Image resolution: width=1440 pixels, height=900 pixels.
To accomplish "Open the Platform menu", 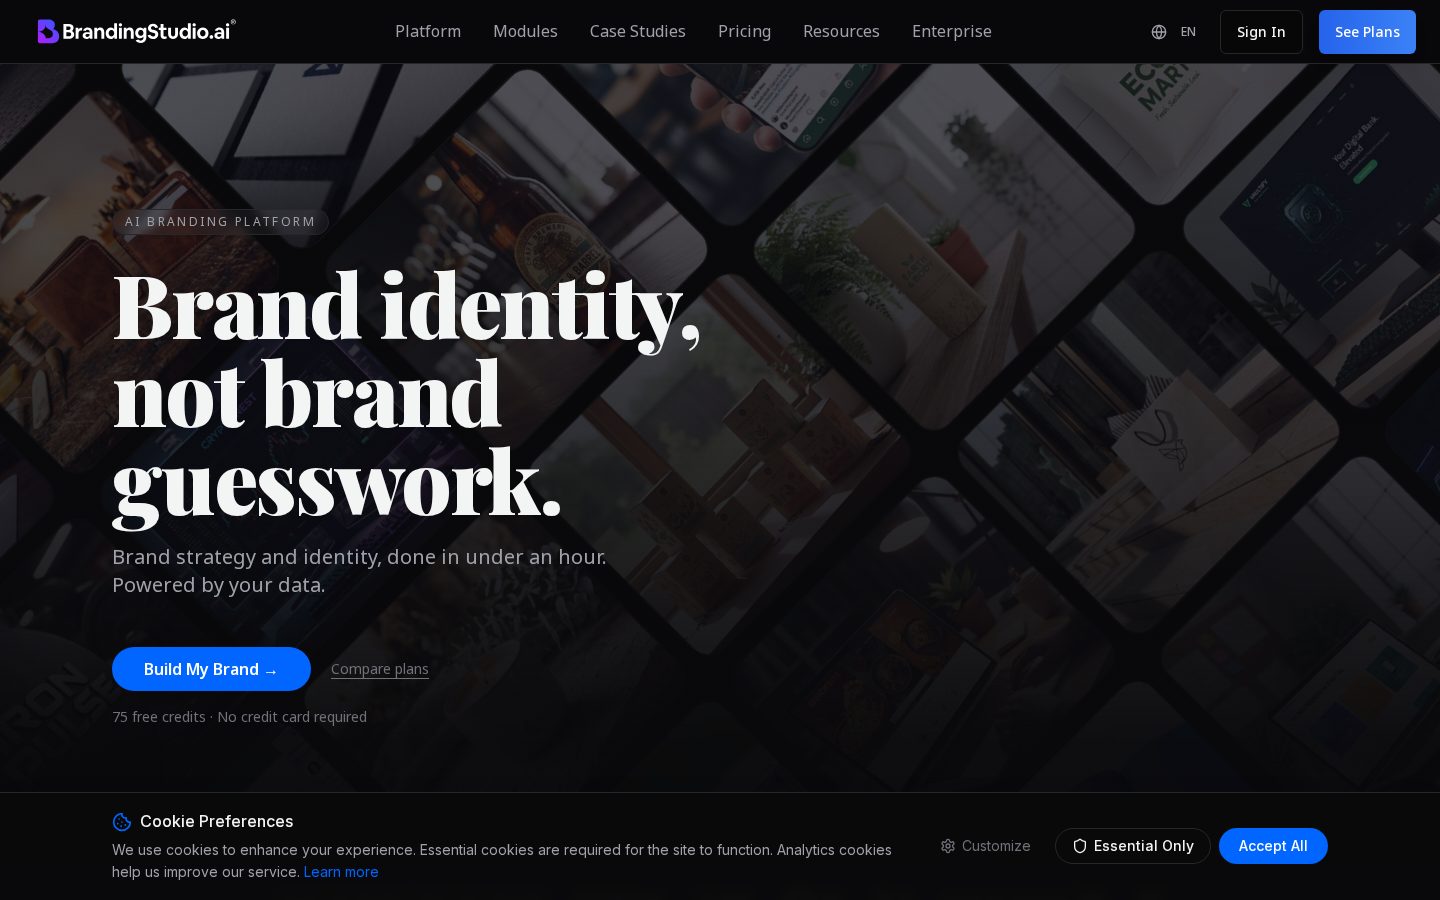I will 428,31.
